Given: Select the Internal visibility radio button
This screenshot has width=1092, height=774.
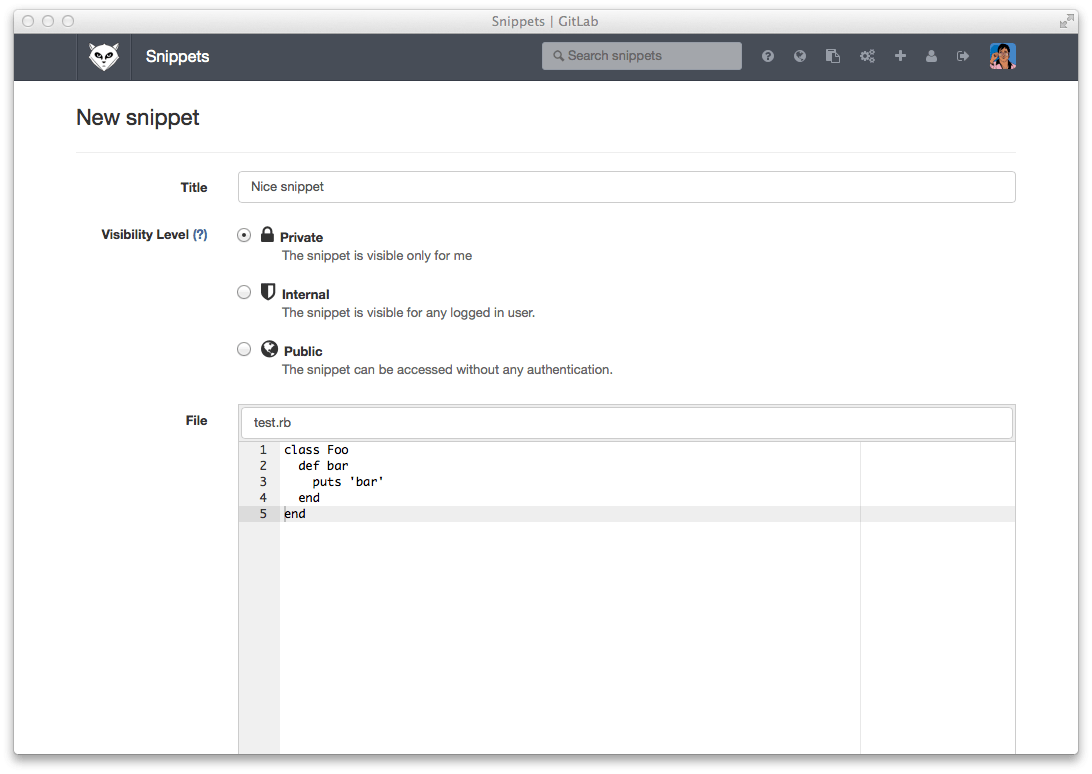Looking at the screenshot, I should click(244, 293).
